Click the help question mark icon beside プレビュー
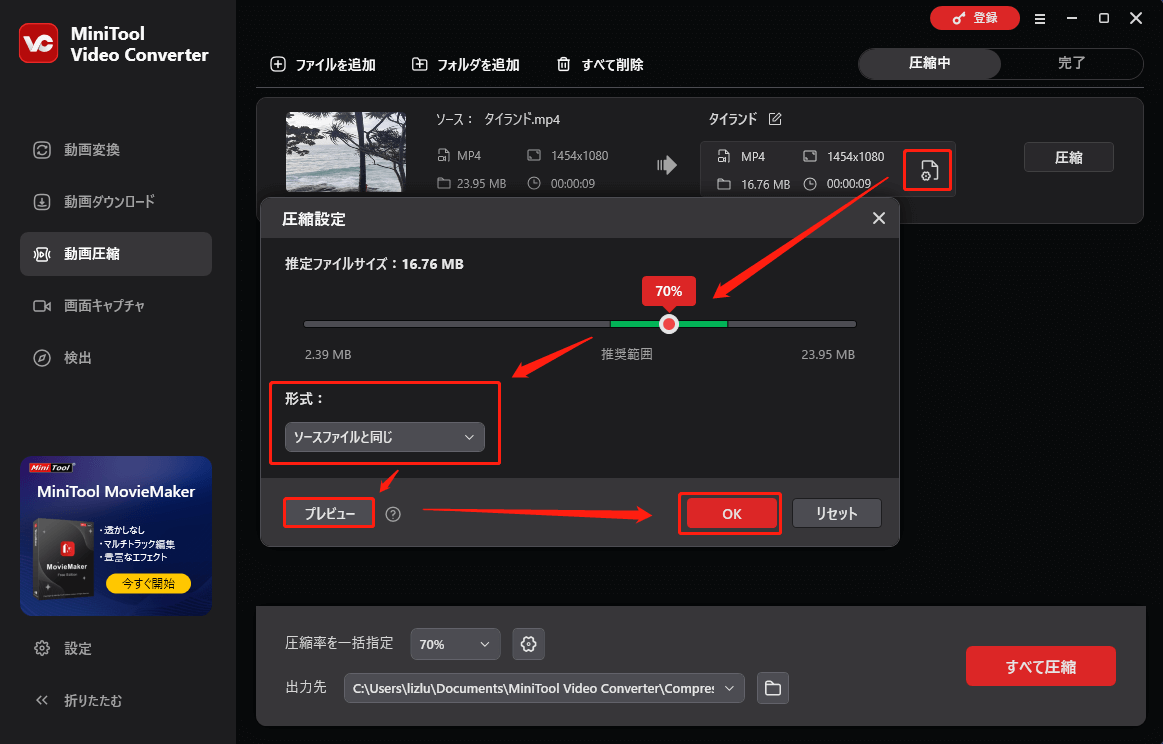Viewport: 1163px width, 744px height. tap(393, 514)
